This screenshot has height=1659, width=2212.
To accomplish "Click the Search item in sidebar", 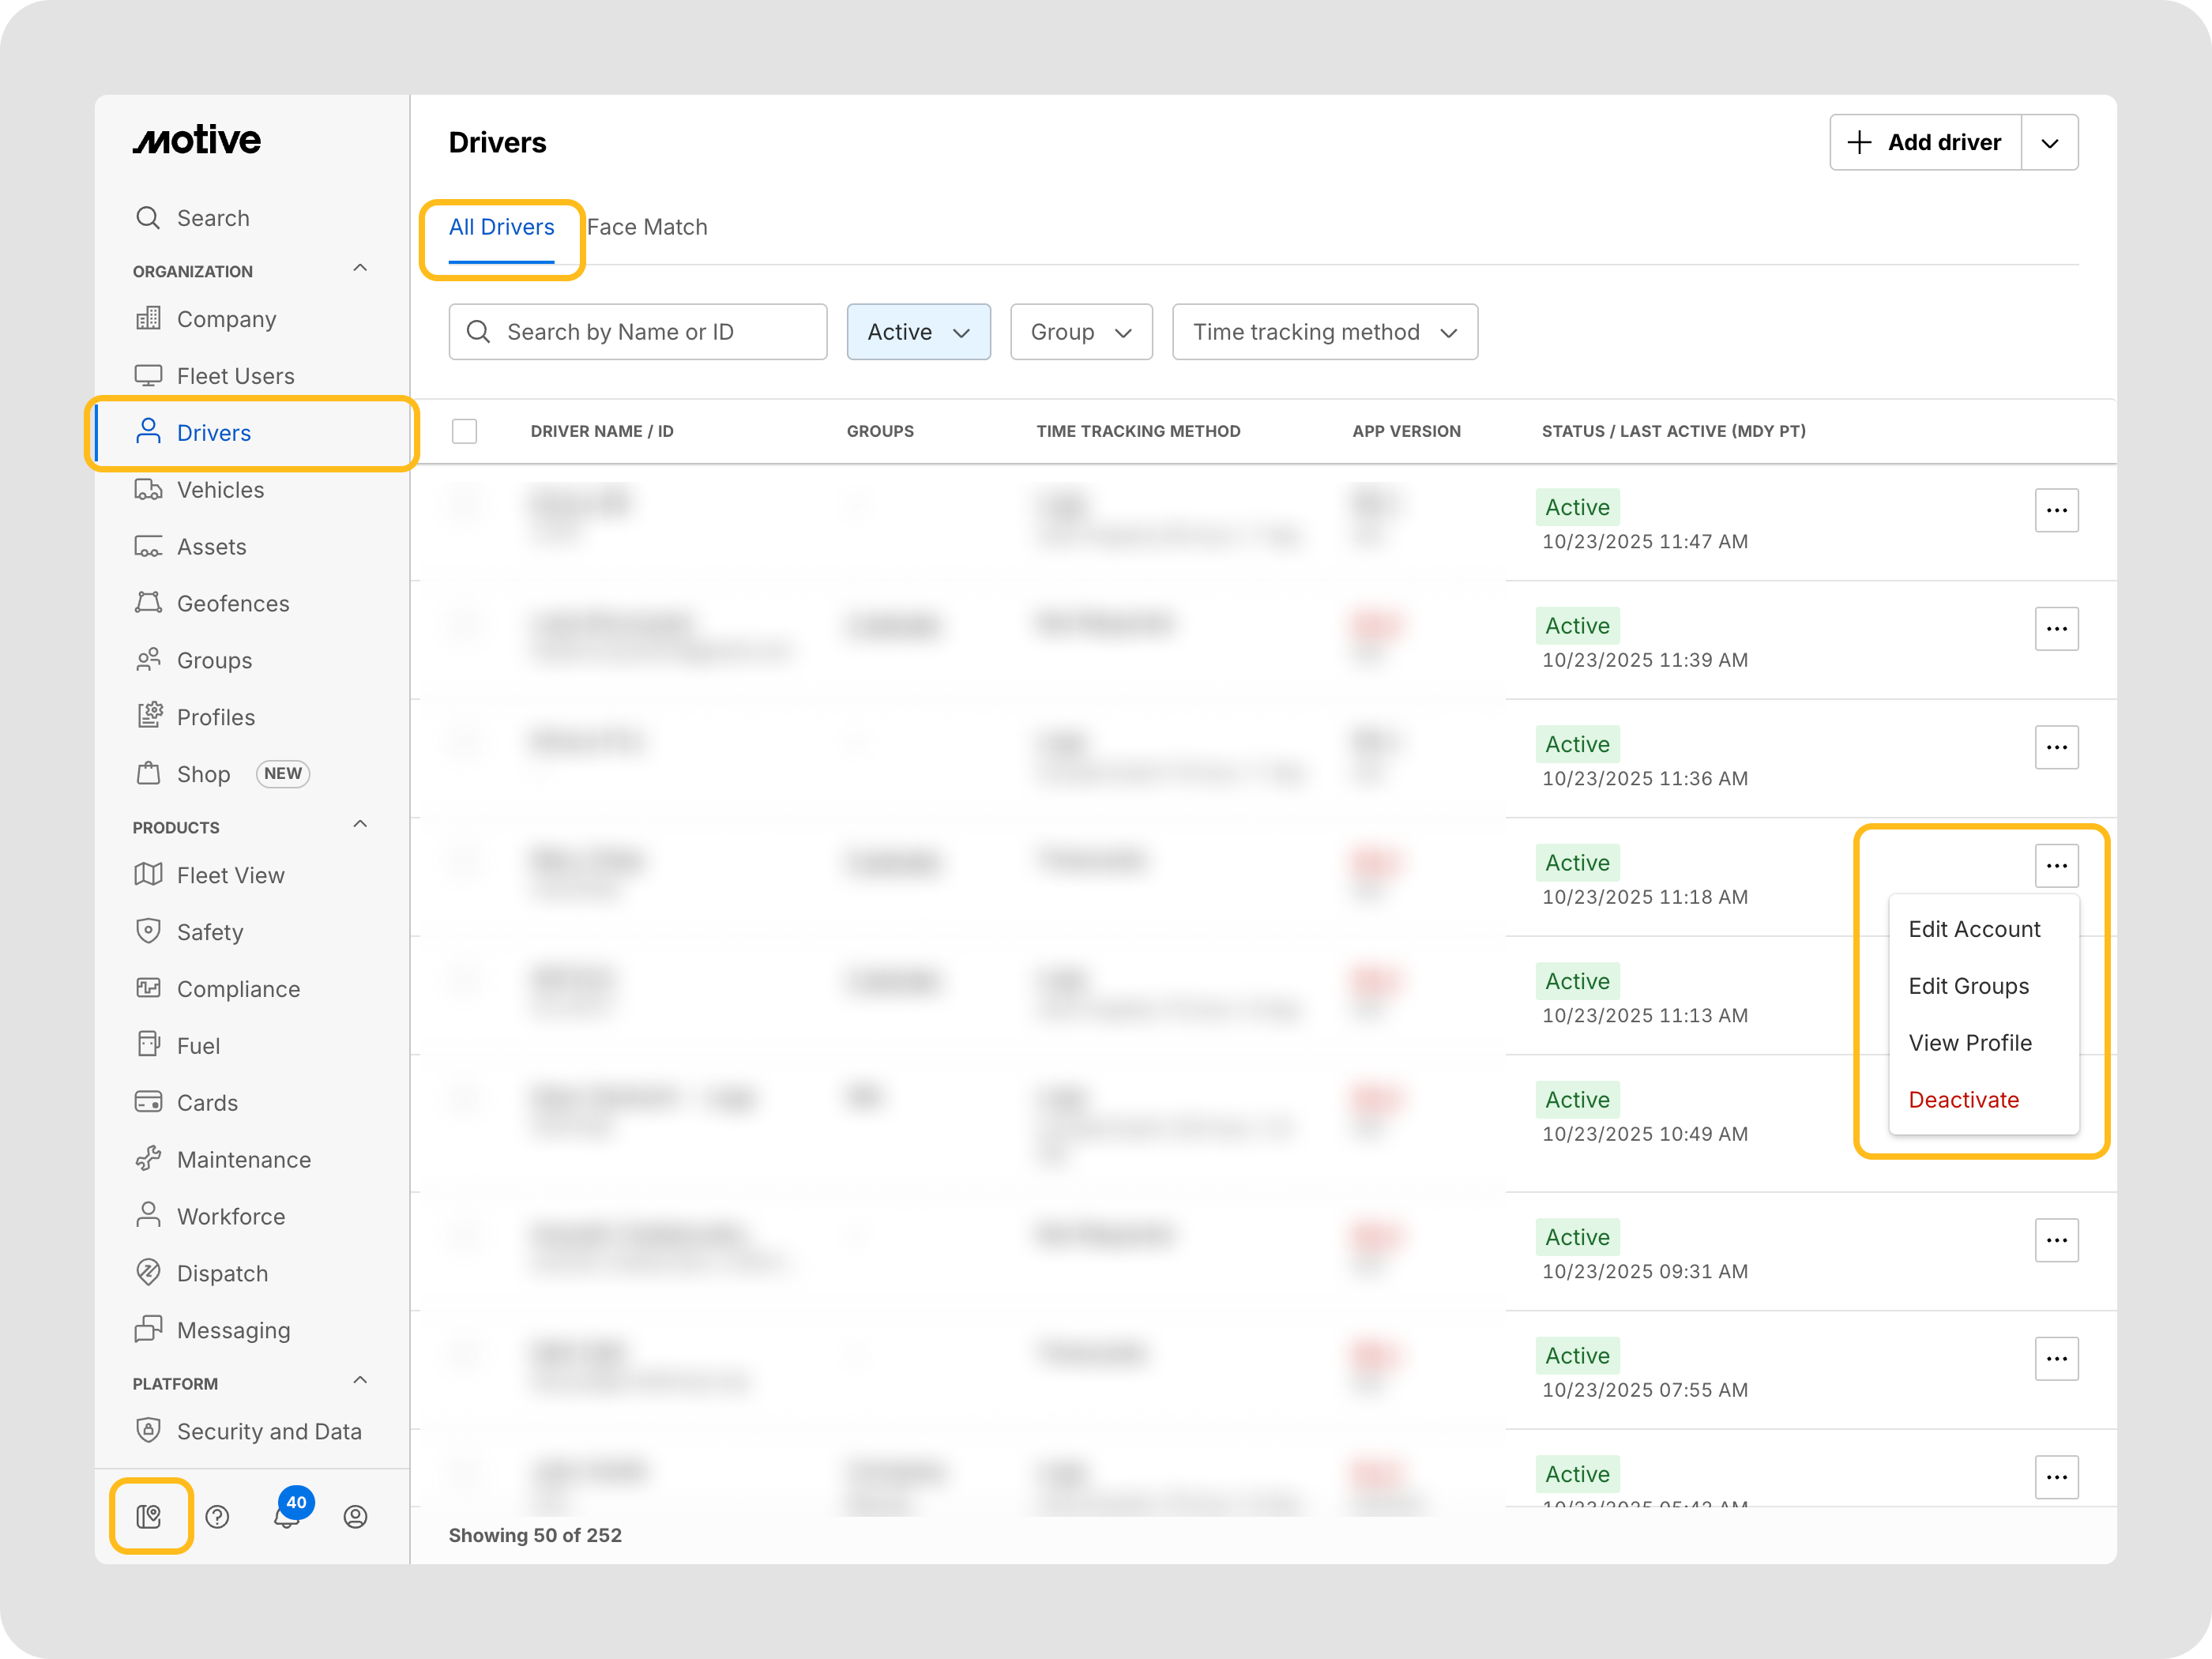I will click(x=212, y=218).
